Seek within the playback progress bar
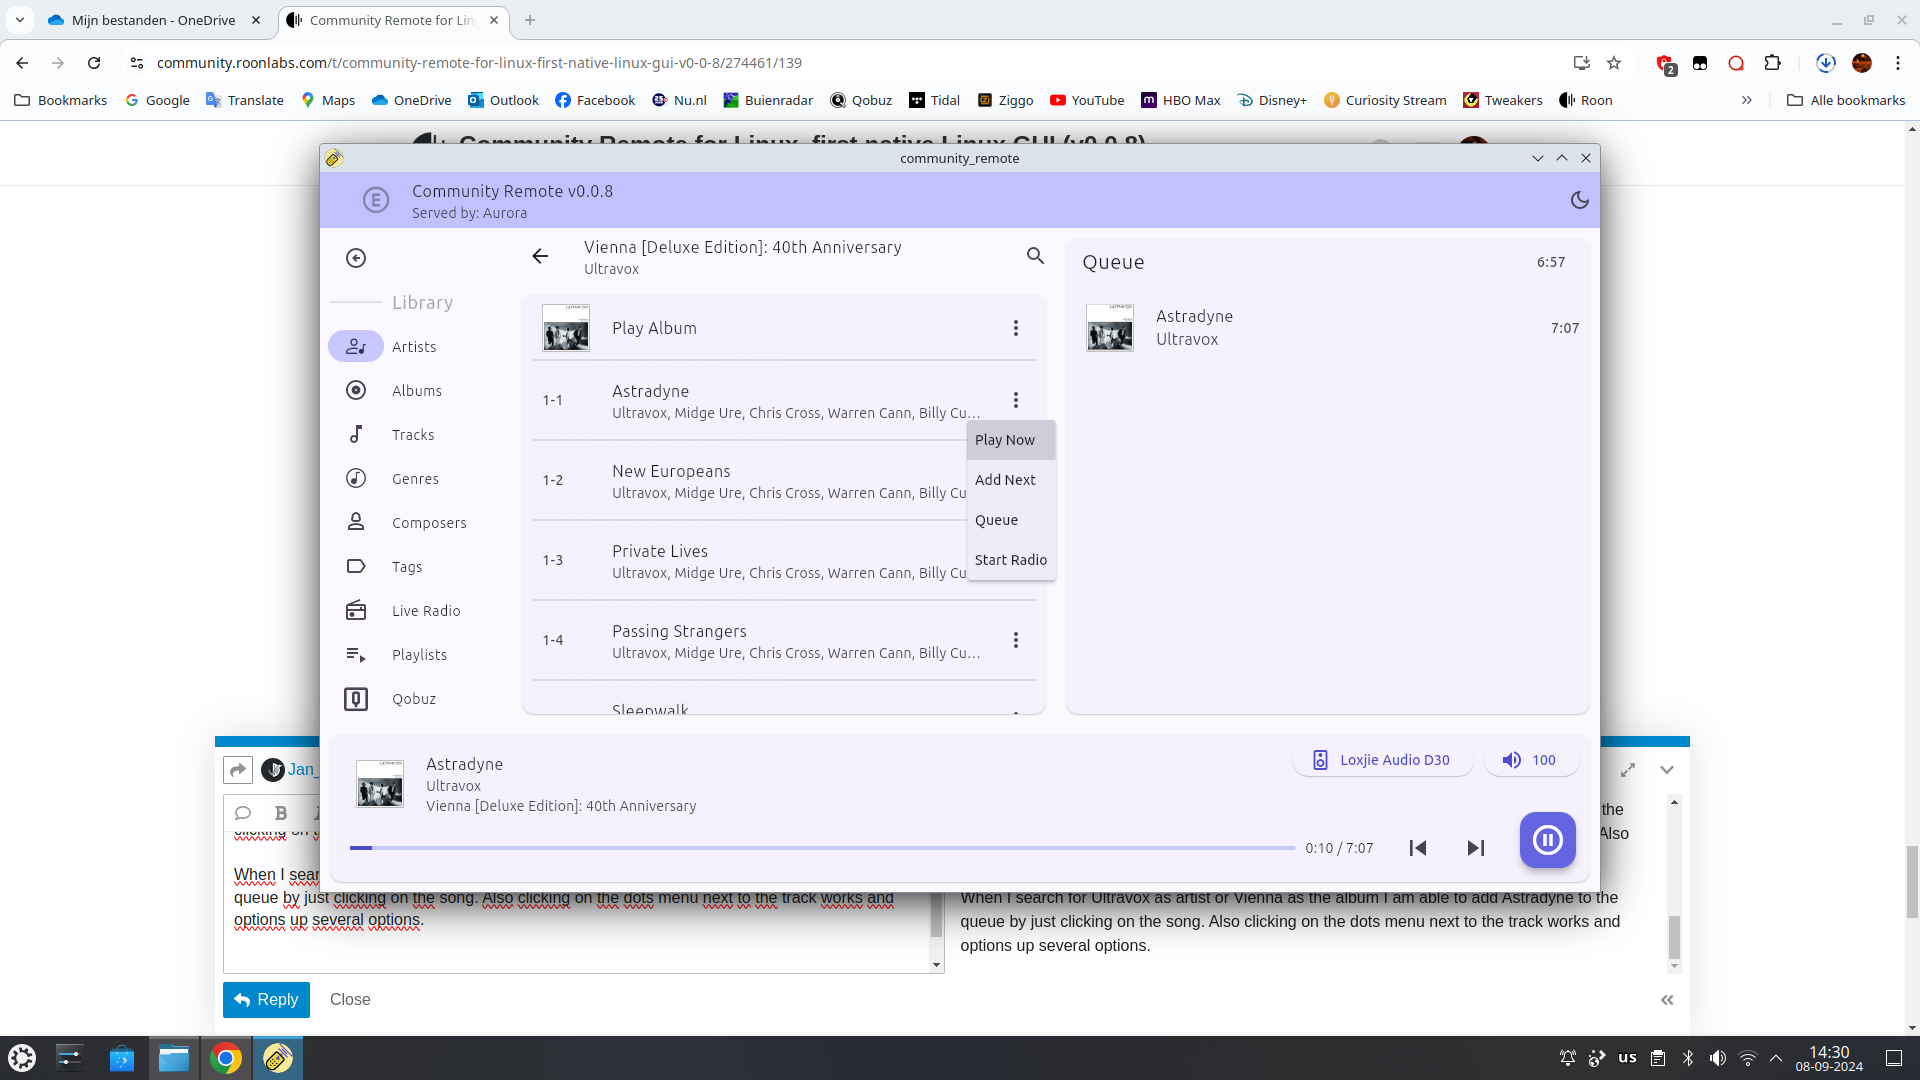The height and width of the screenshot is (1080, 1920). pyautogui.click(x=822, y=848)
